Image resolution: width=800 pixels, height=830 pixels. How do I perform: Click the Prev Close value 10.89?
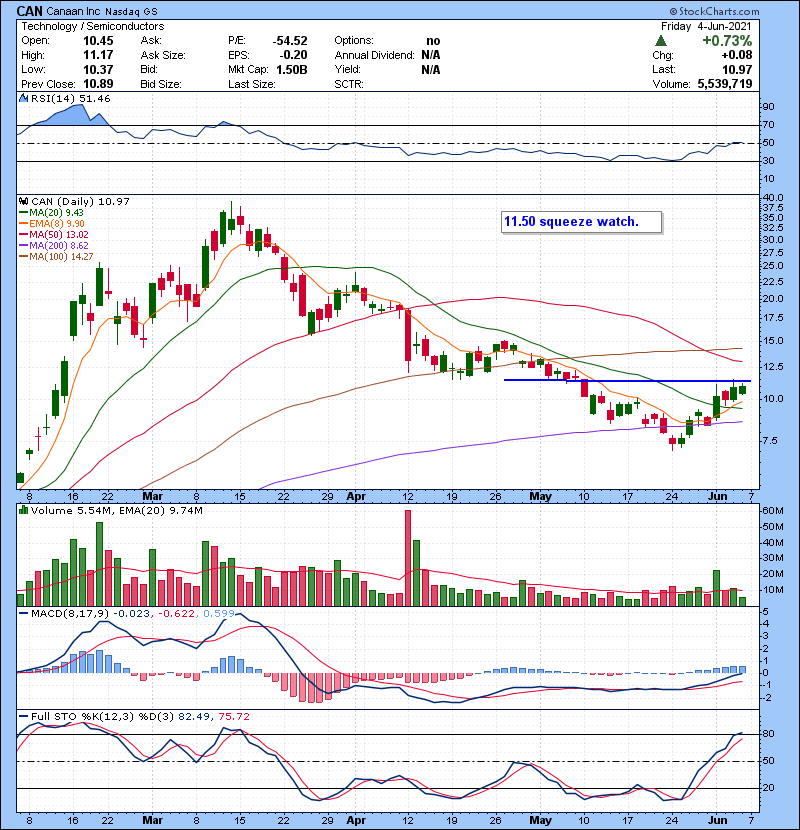98,84
